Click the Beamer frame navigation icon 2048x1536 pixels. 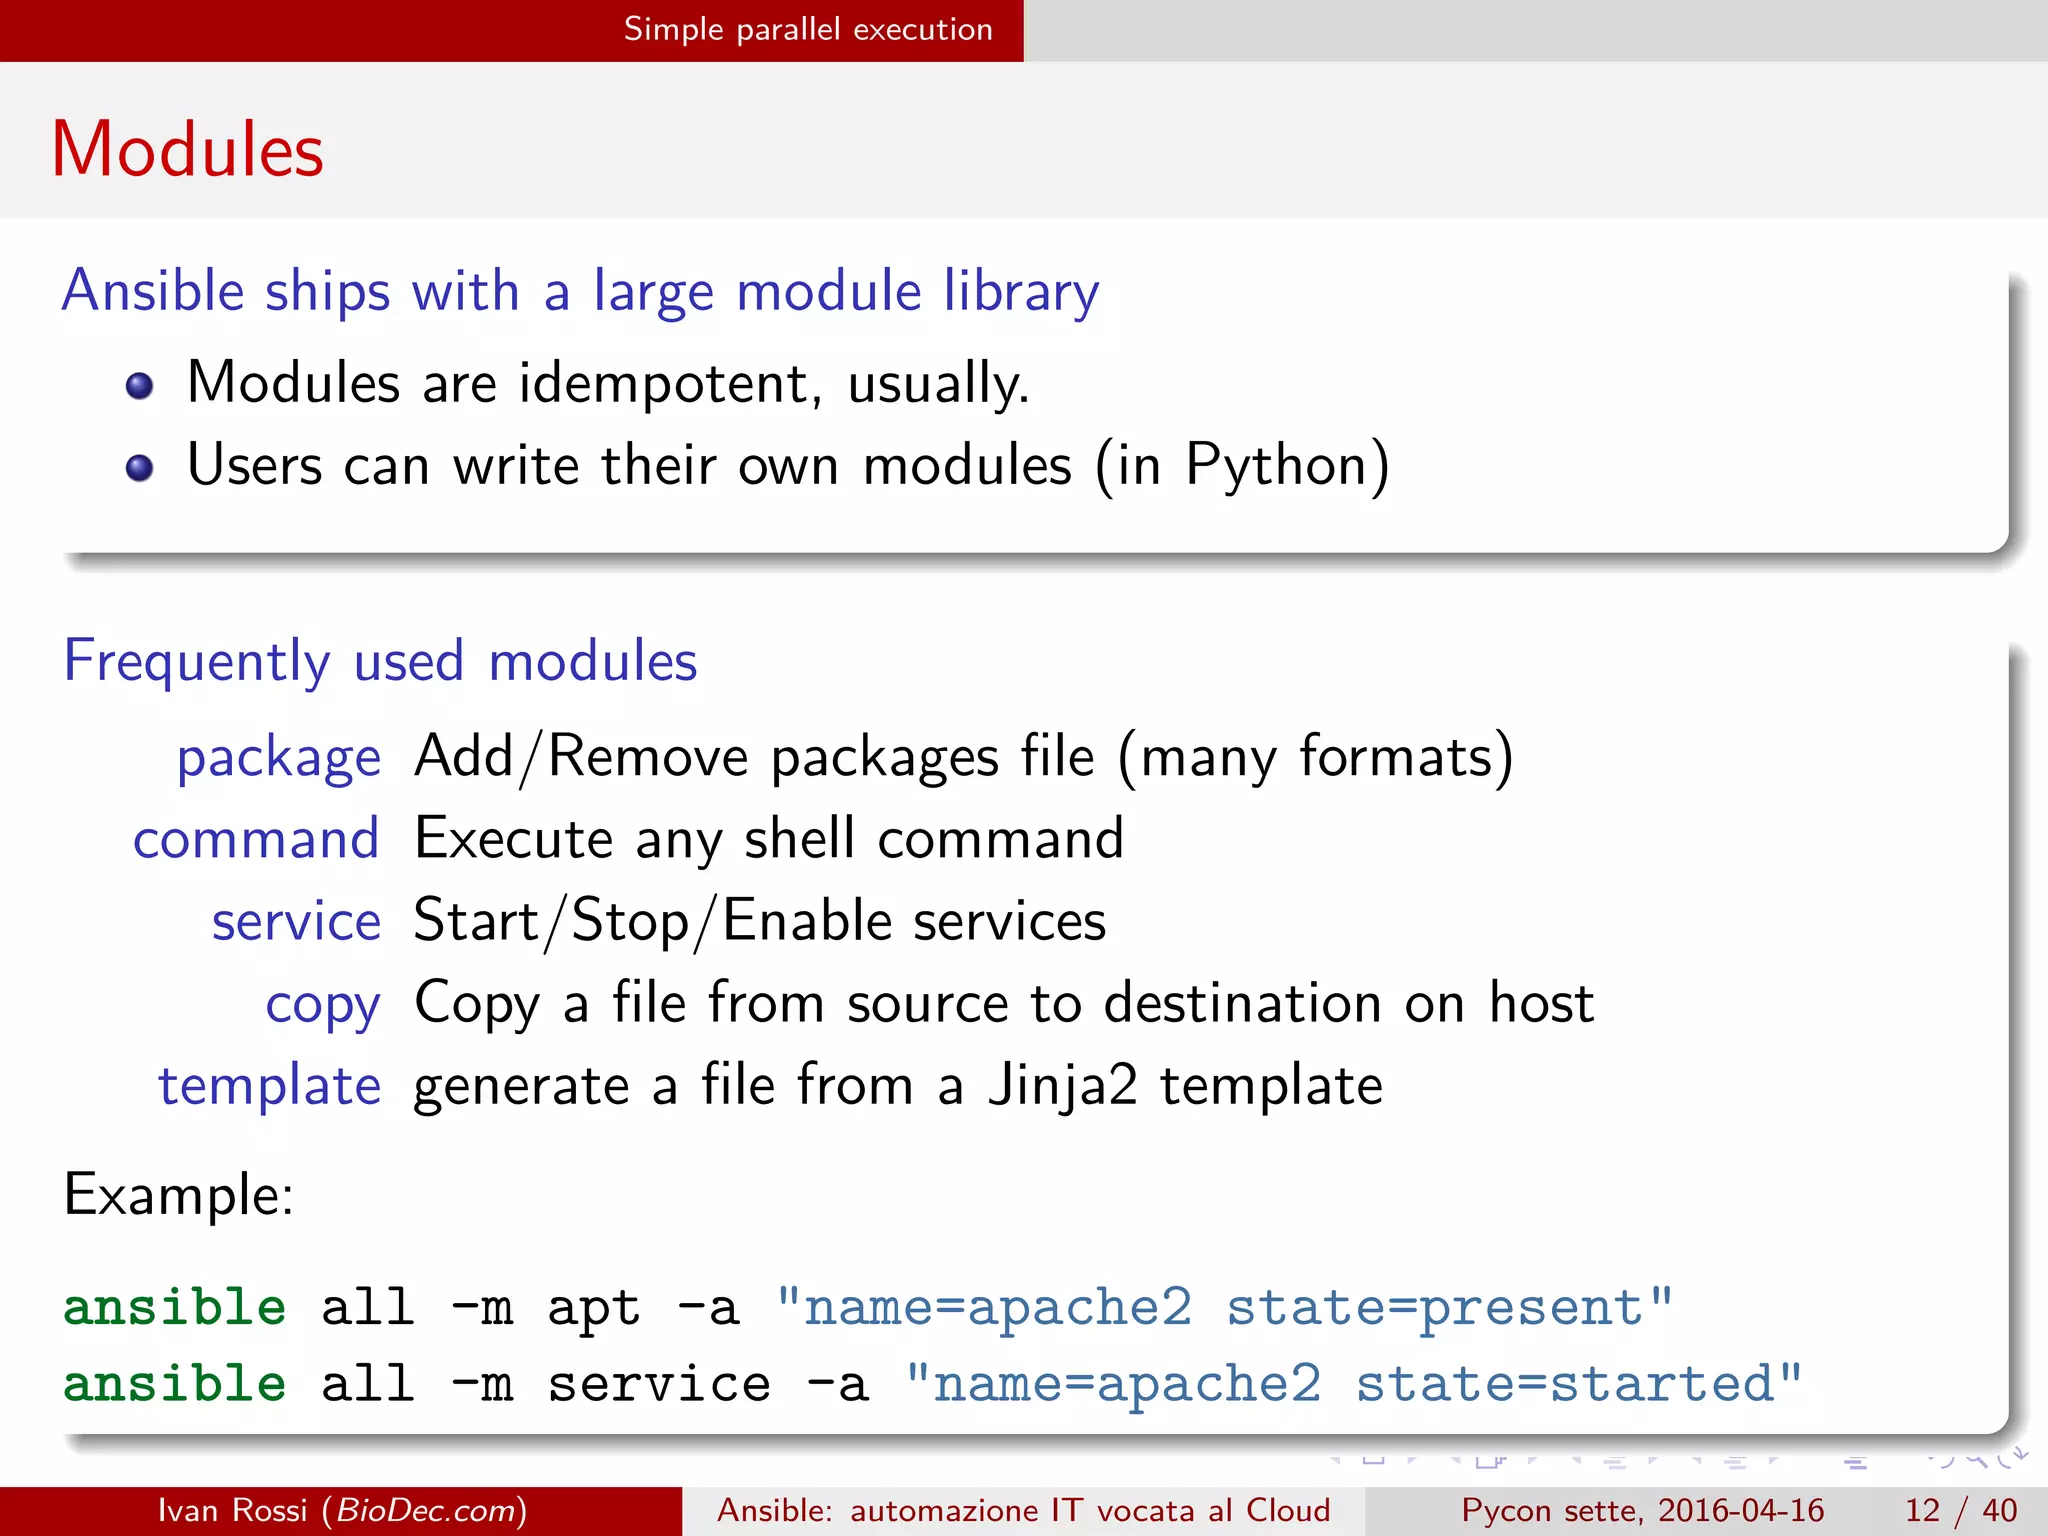click(1490, 1460)
